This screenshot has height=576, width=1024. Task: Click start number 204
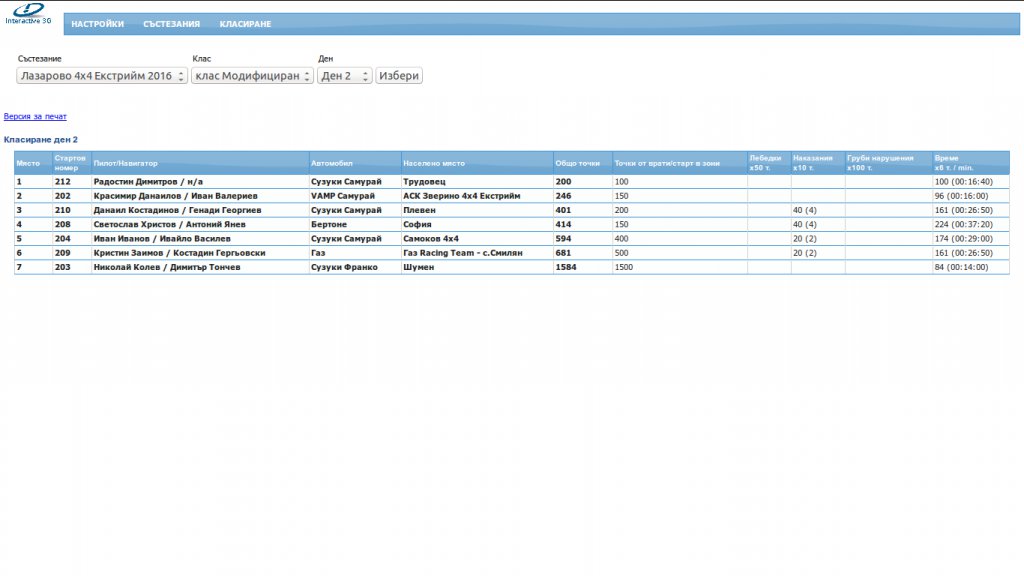(63, 238)
